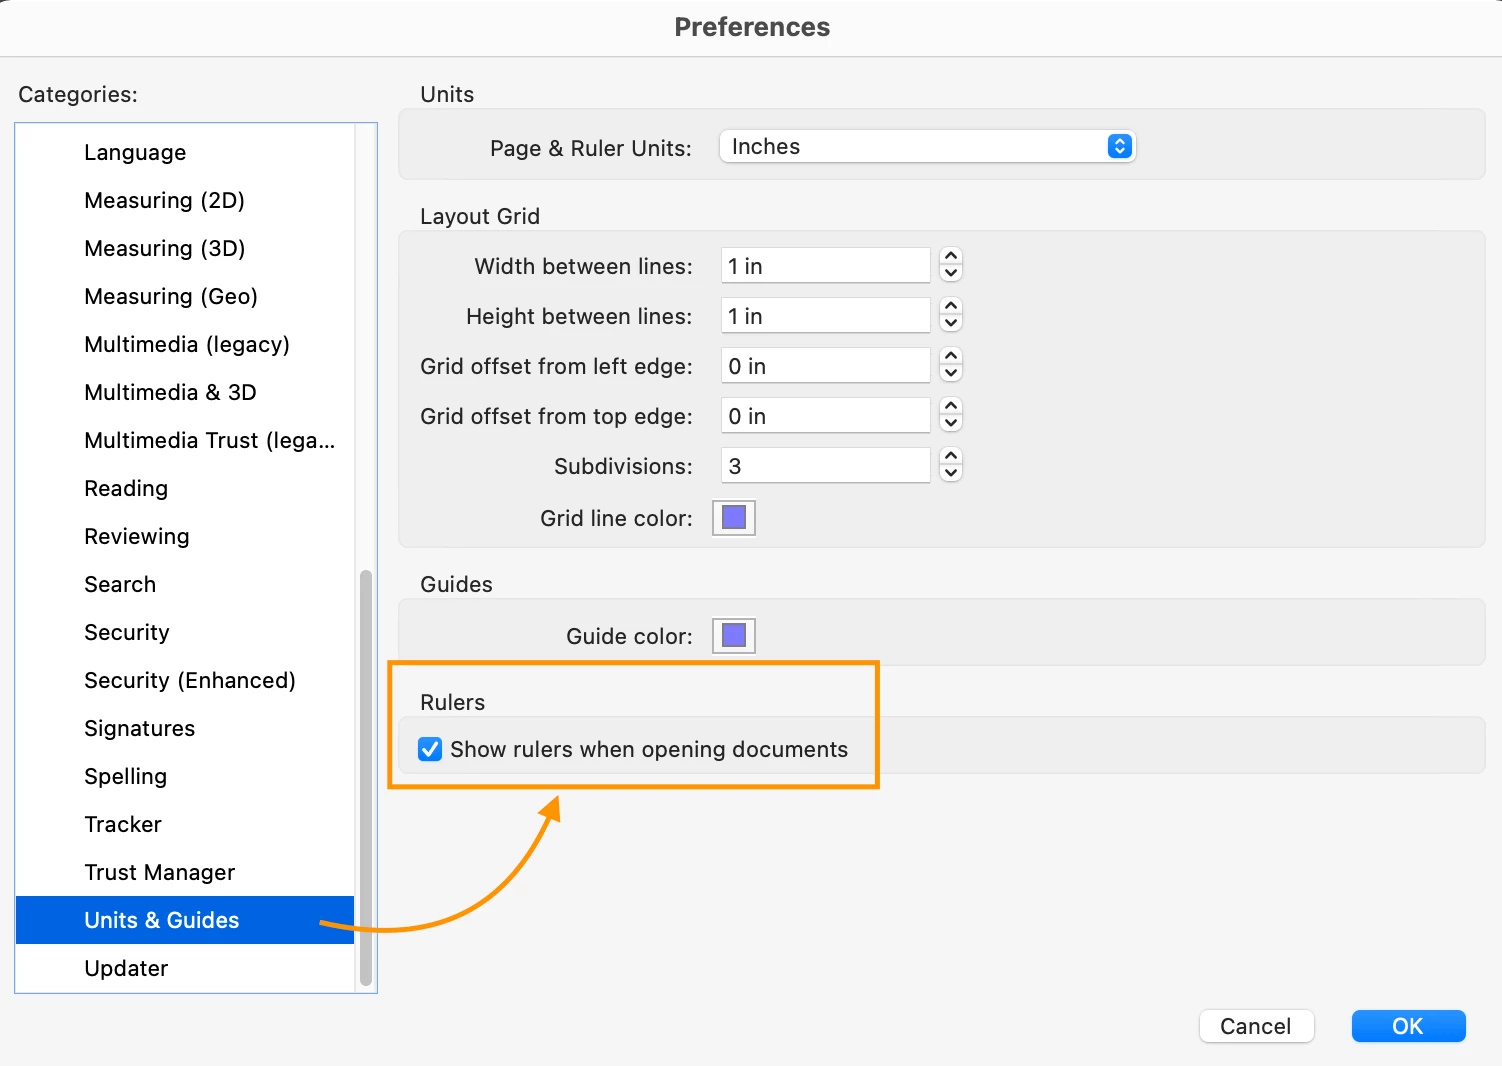Choose Measuring (2D) category
The width and height of the screenshot is (1502, 1066).
pos(165,200)
